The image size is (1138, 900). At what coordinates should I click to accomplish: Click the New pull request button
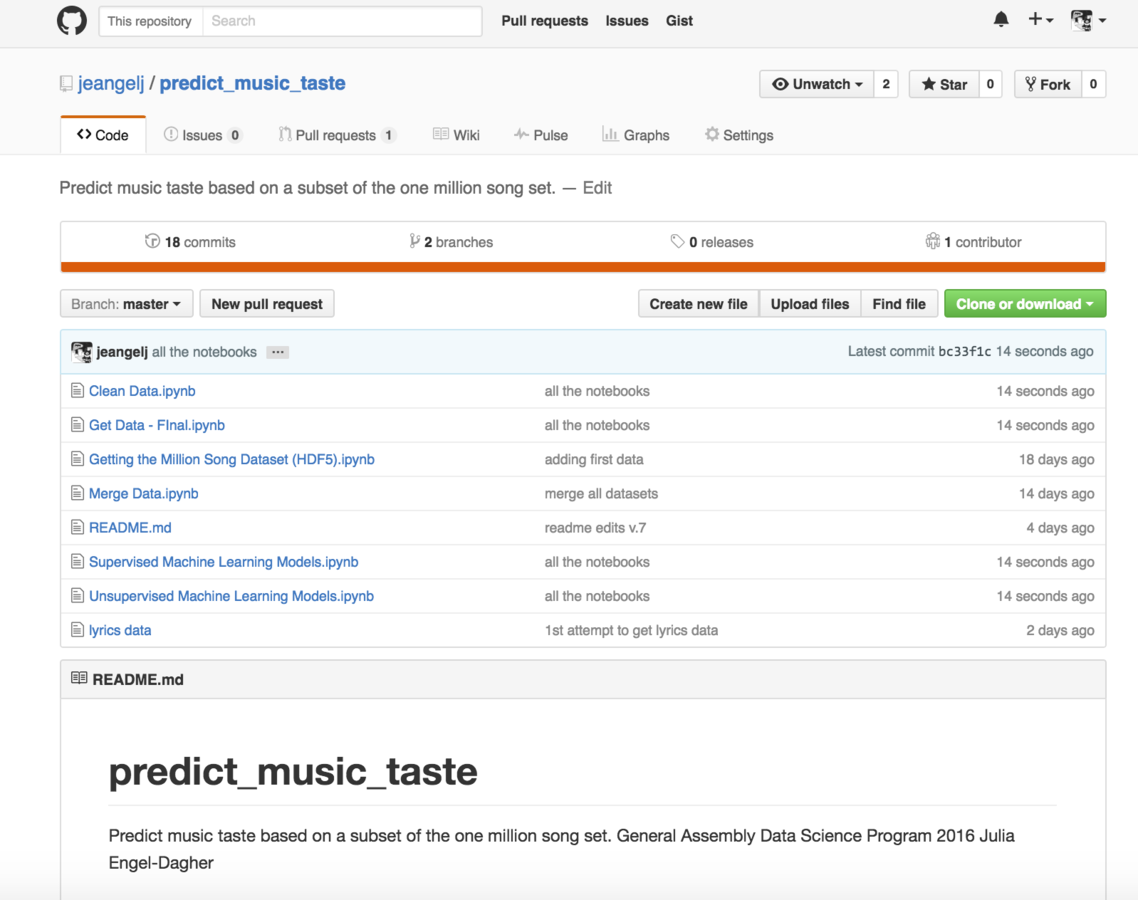(x=267, y=304)
